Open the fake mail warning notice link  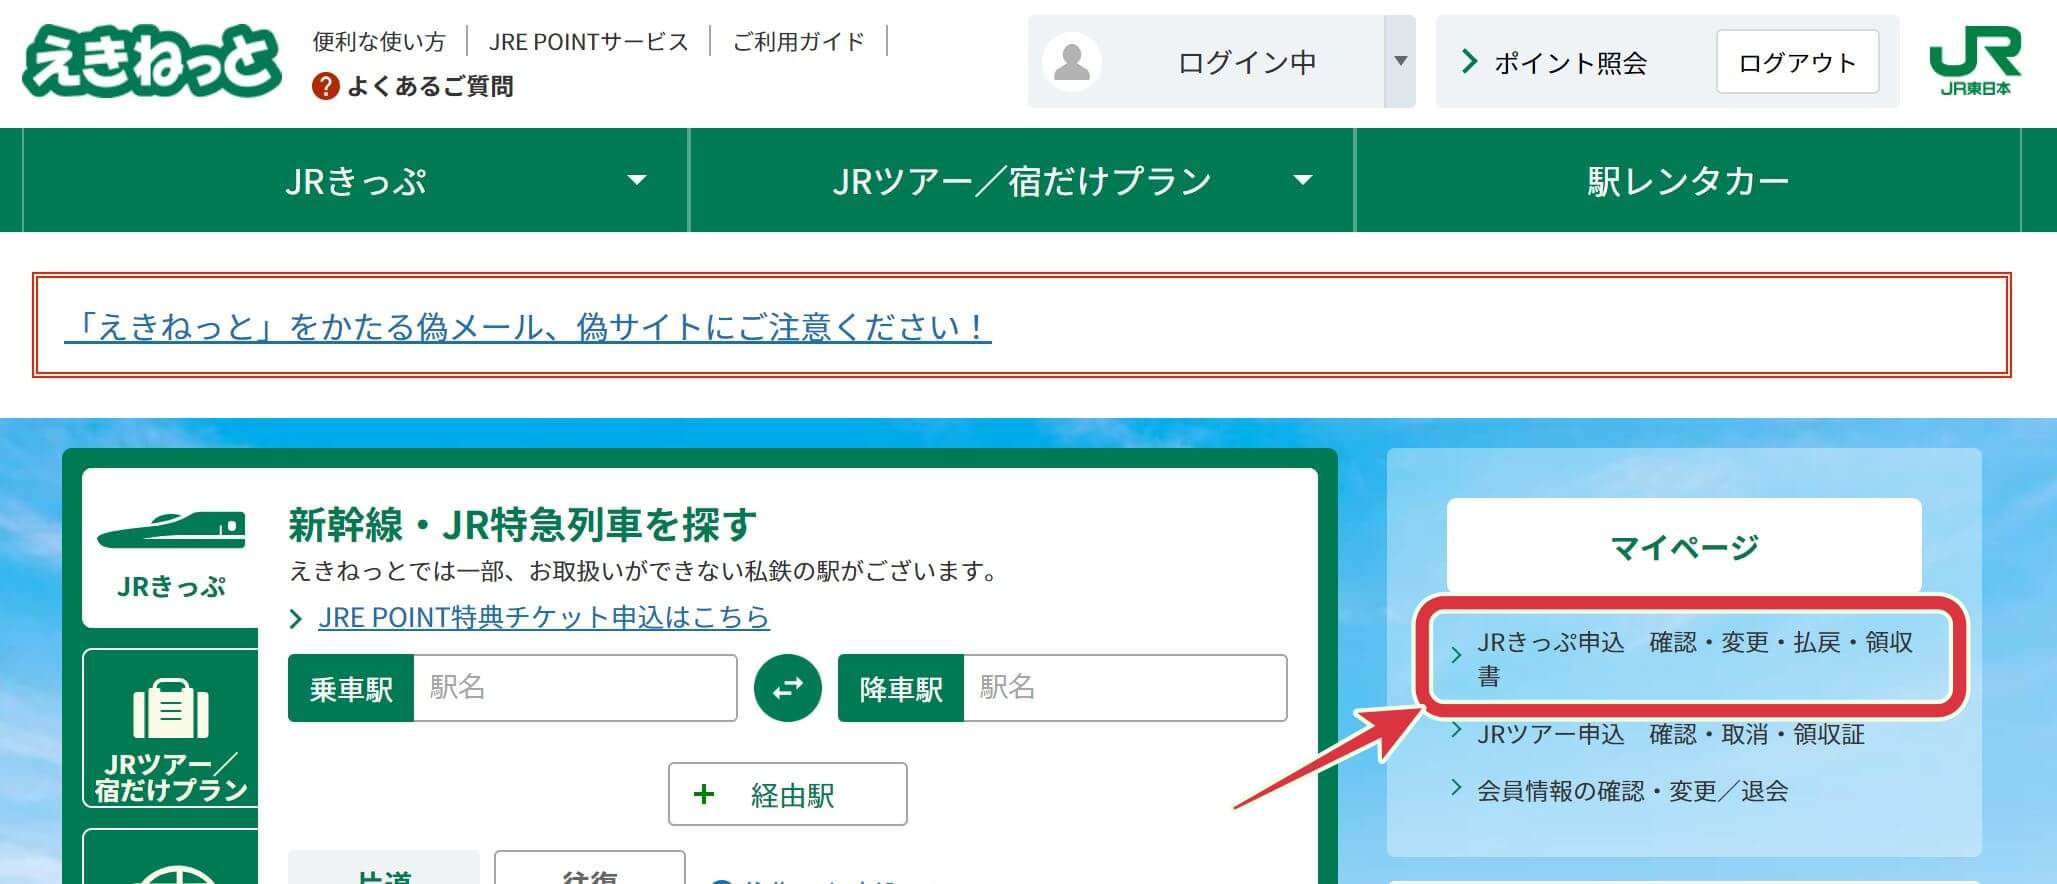point(528,327)
